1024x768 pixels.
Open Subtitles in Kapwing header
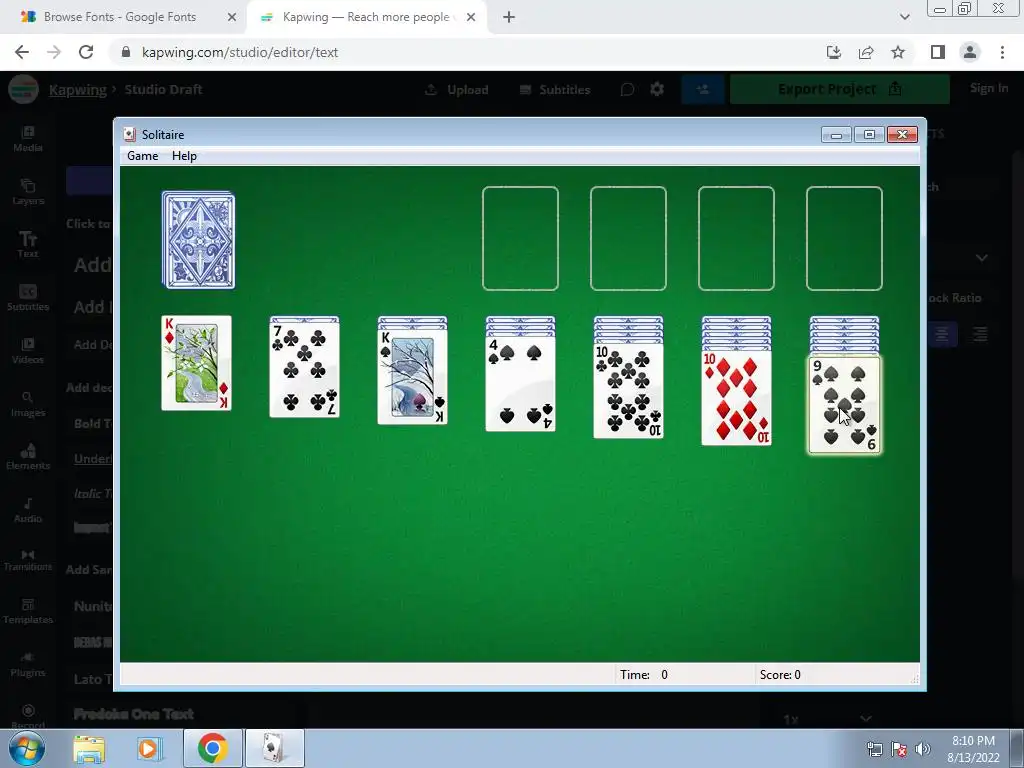(555, 89)
